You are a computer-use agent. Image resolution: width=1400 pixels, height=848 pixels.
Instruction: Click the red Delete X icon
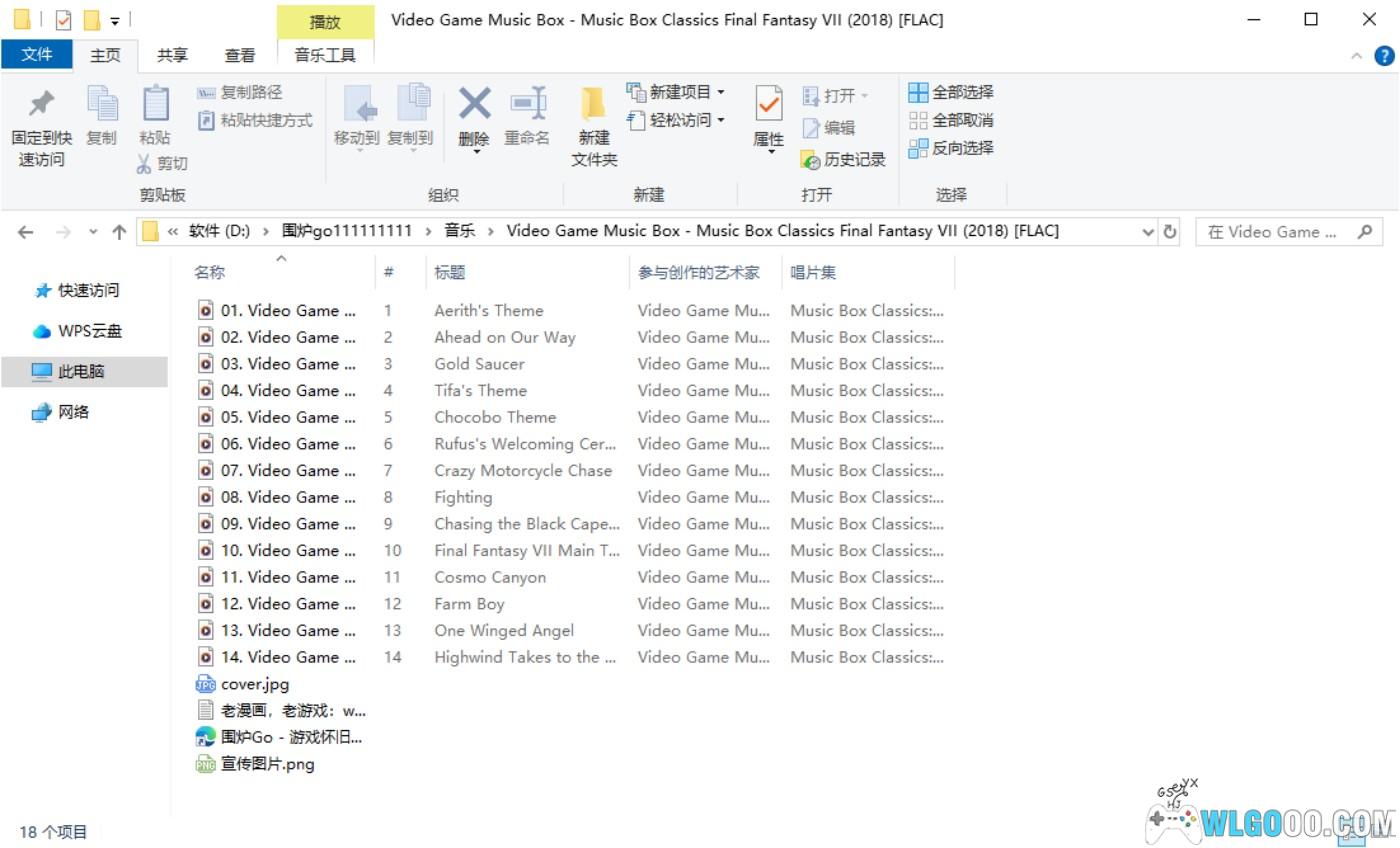click(474, 104)
